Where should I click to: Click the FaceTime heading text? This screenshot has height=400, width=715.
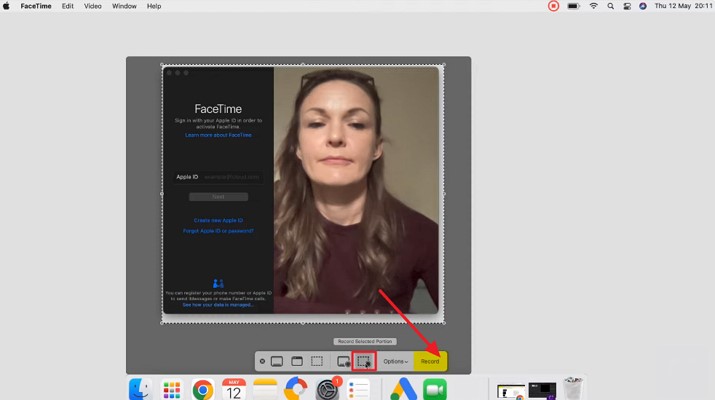point(218,109)
